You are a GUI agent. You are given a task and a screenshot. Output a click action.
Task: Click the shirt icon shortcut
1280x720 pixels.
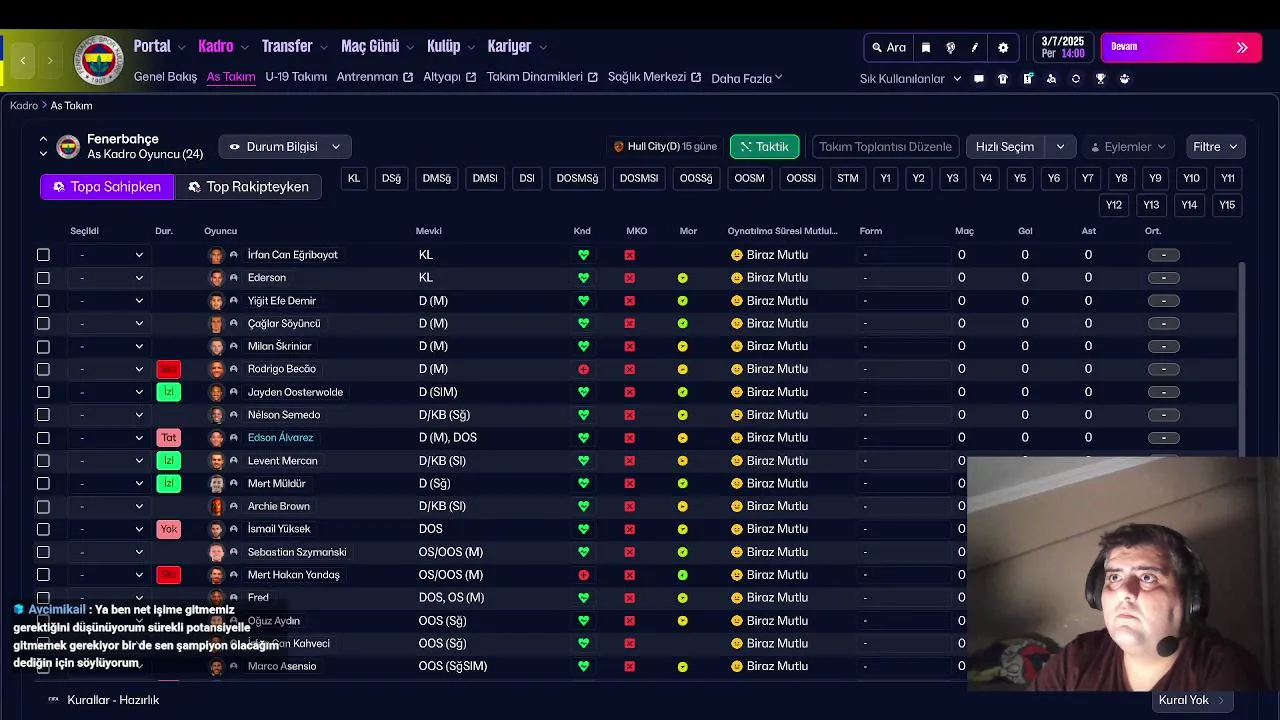pos(1003,78)
